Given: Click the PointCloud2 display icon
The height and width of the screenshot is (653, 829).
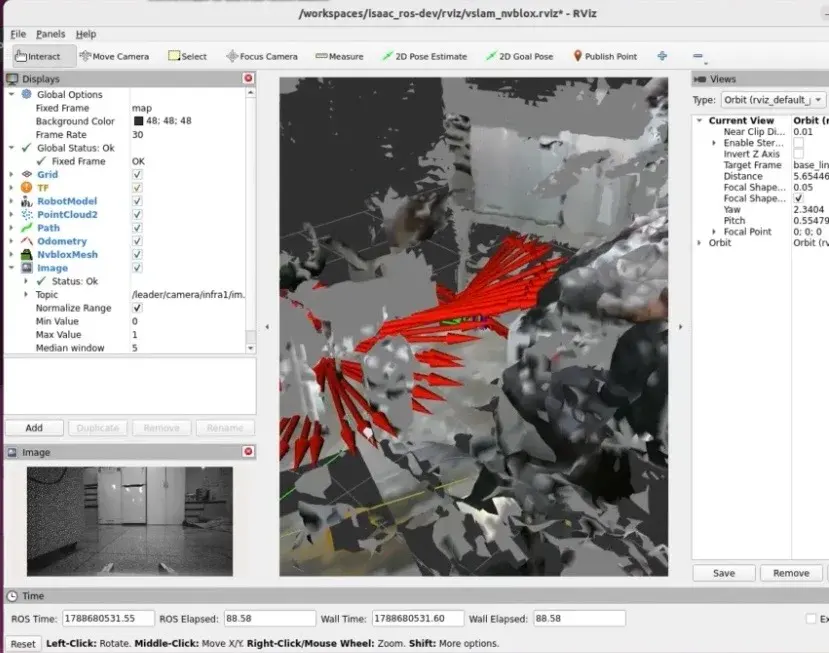Looking at the screenshot, I should pos(26,214).
